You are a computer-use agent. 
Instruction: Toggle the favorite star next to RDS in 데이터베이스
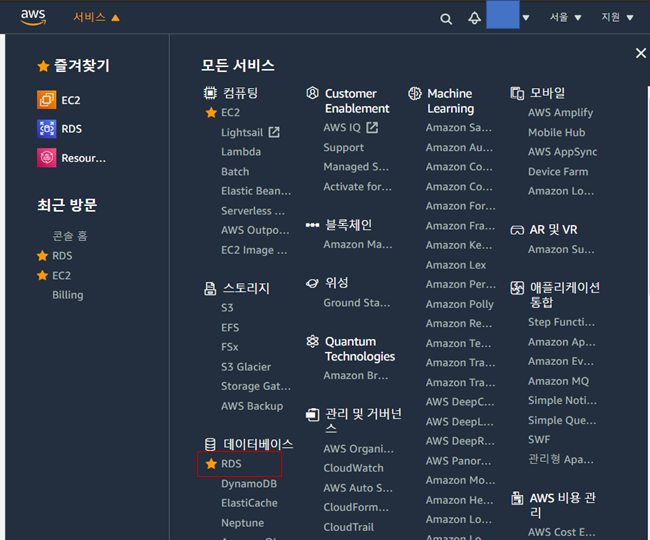click(x=211, y=464)
